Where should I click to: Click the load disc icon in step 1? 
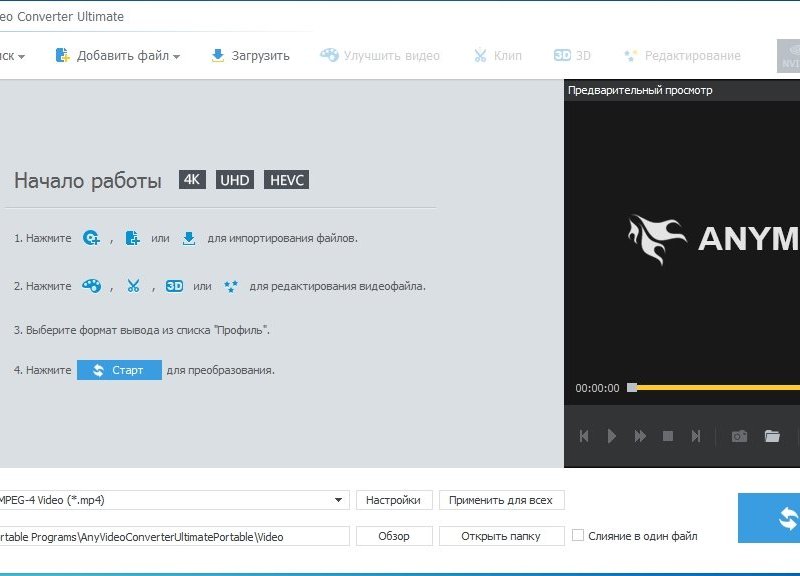tap(91, 238)
